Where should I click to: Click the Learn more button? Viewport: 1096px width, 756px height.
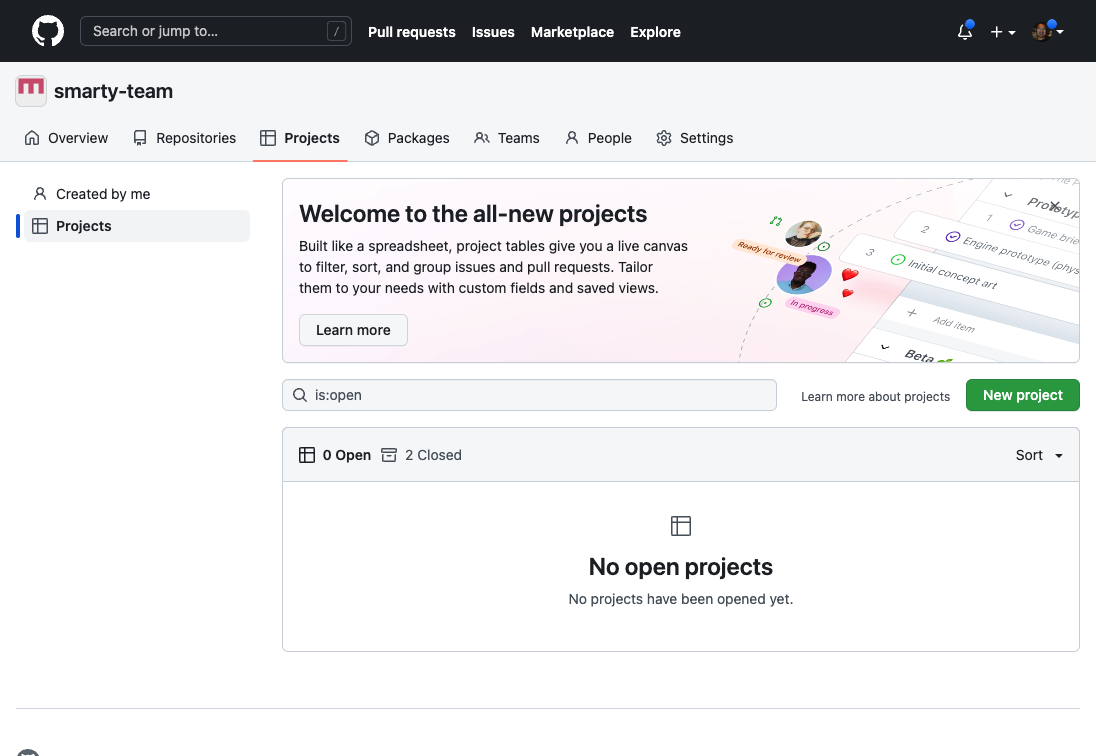(353, 330)
